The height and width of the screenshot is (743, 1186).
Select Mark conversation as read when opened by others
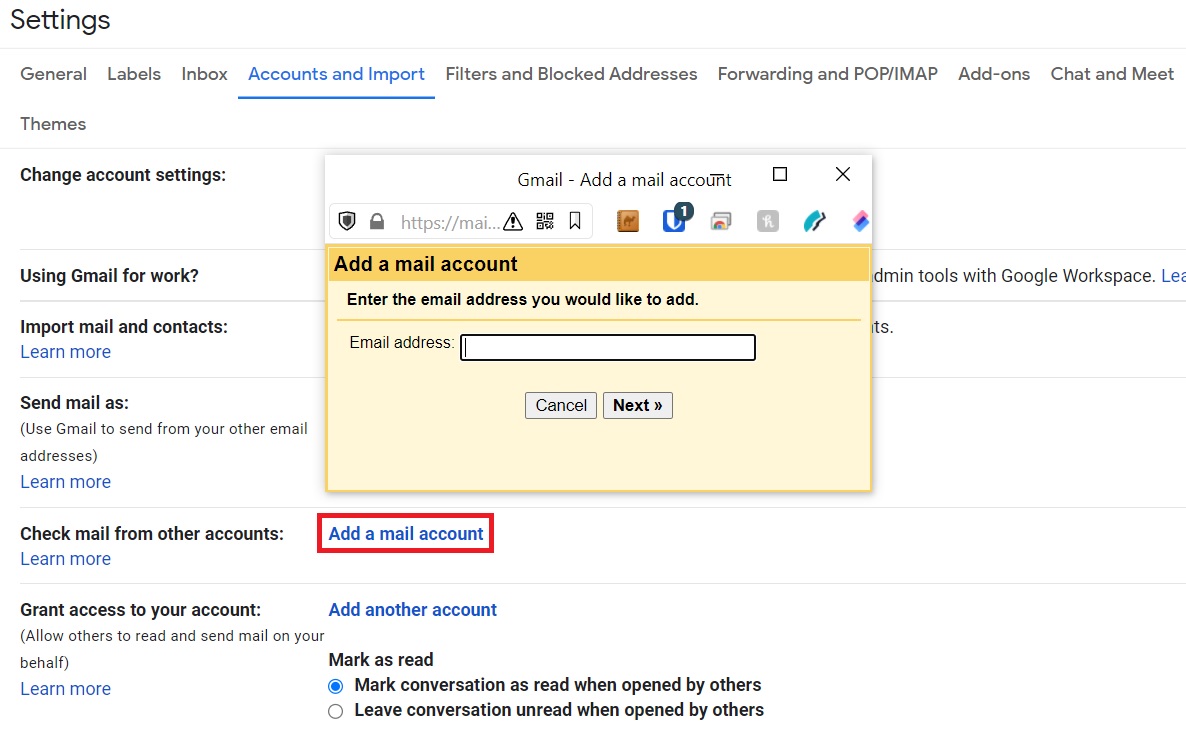click(x=336, y=686)
